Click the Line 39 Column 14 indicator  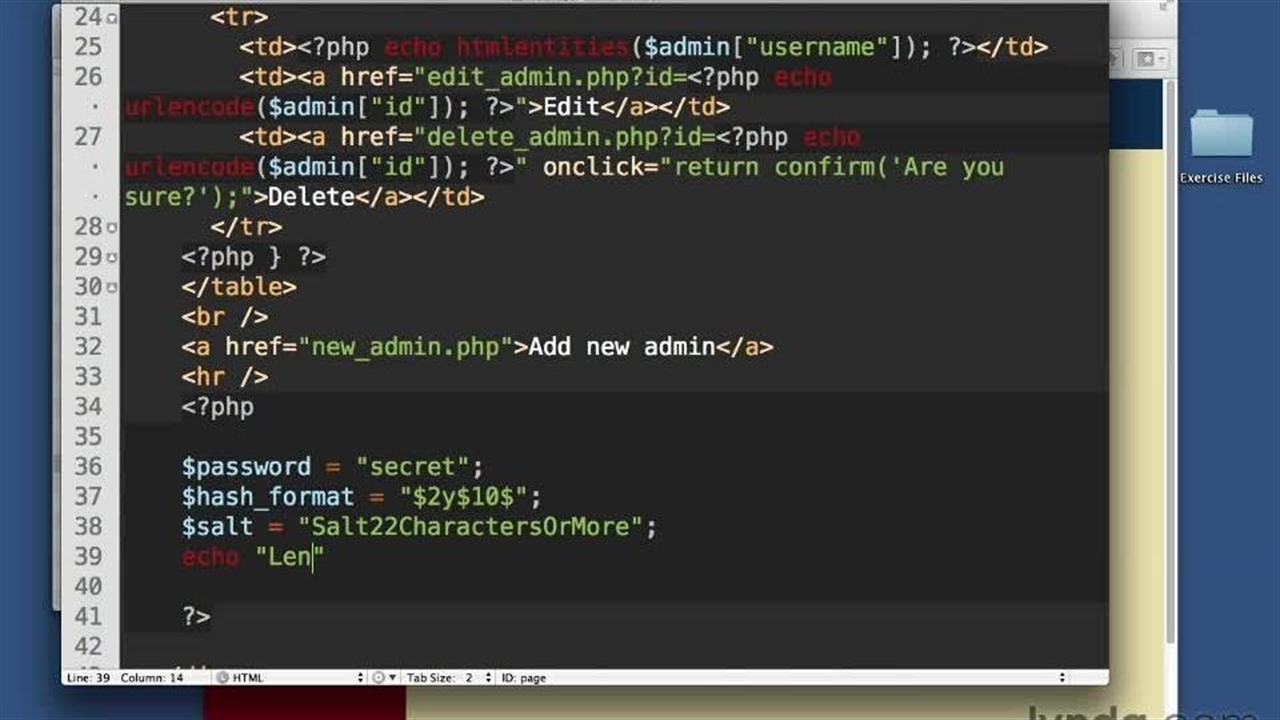(x=126, y=678)
